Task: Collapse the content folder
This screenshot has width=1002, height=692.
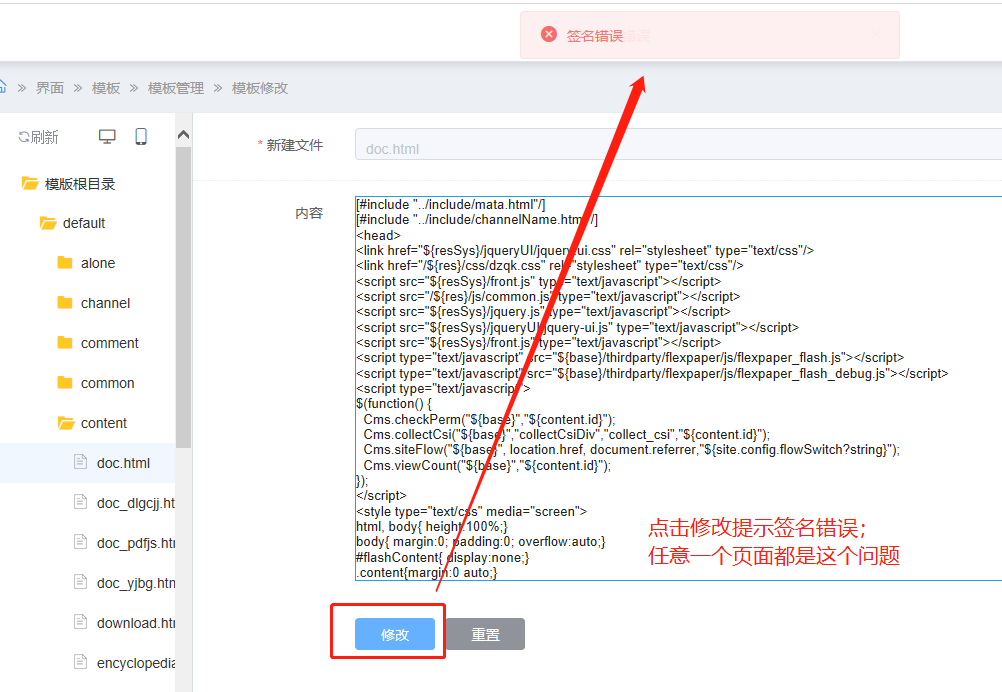Action: point(104,423)
